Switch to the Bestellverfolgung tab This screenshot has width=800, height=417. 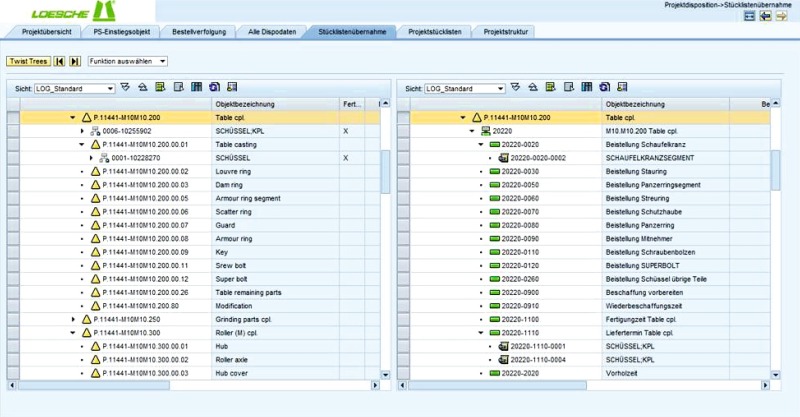pyautogui.click(x=198, y=32)
